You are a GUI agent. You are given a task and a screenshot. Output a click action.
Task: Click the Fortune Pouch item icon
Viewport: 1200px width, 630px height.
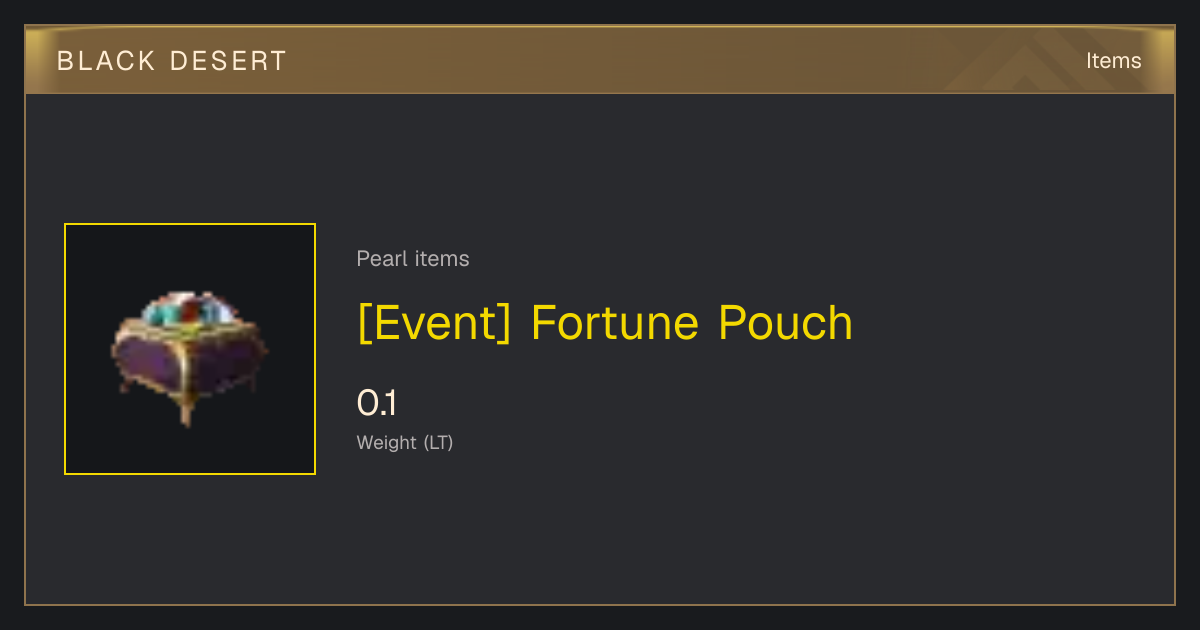[190, 357]
